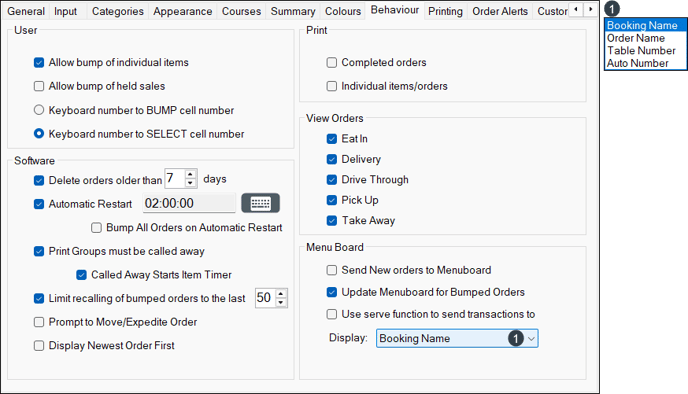Decrease the delete orders days value
This screenshot has width=688, height=394.
[x=190, y=183]
